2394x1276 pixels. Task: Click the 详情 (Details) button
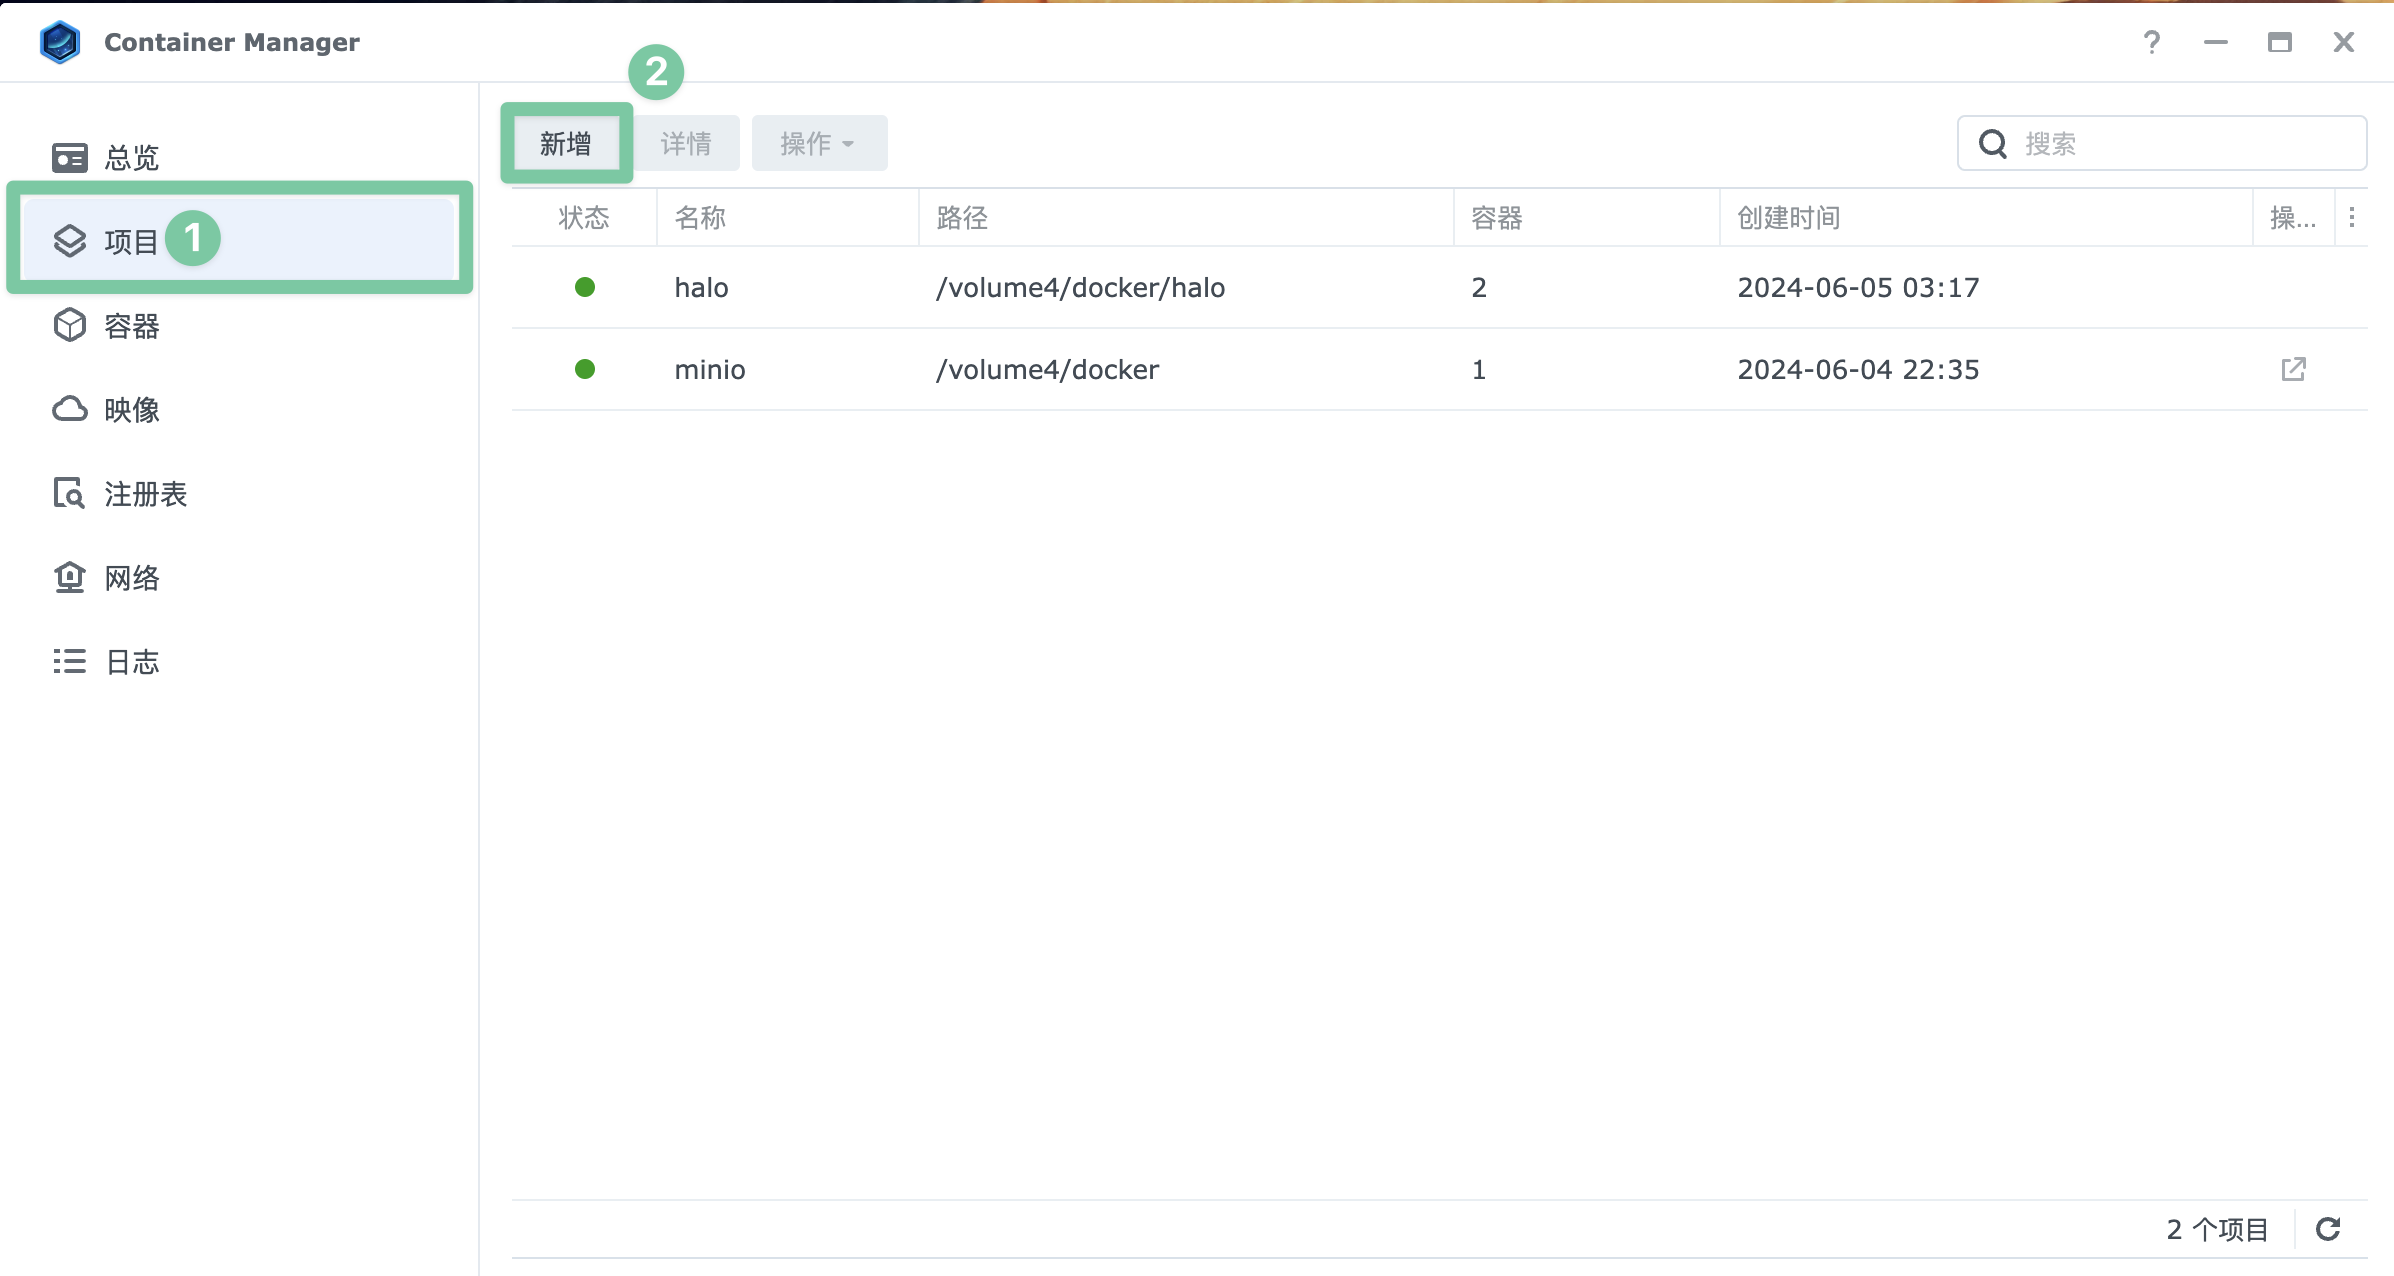tap(687, 142)
